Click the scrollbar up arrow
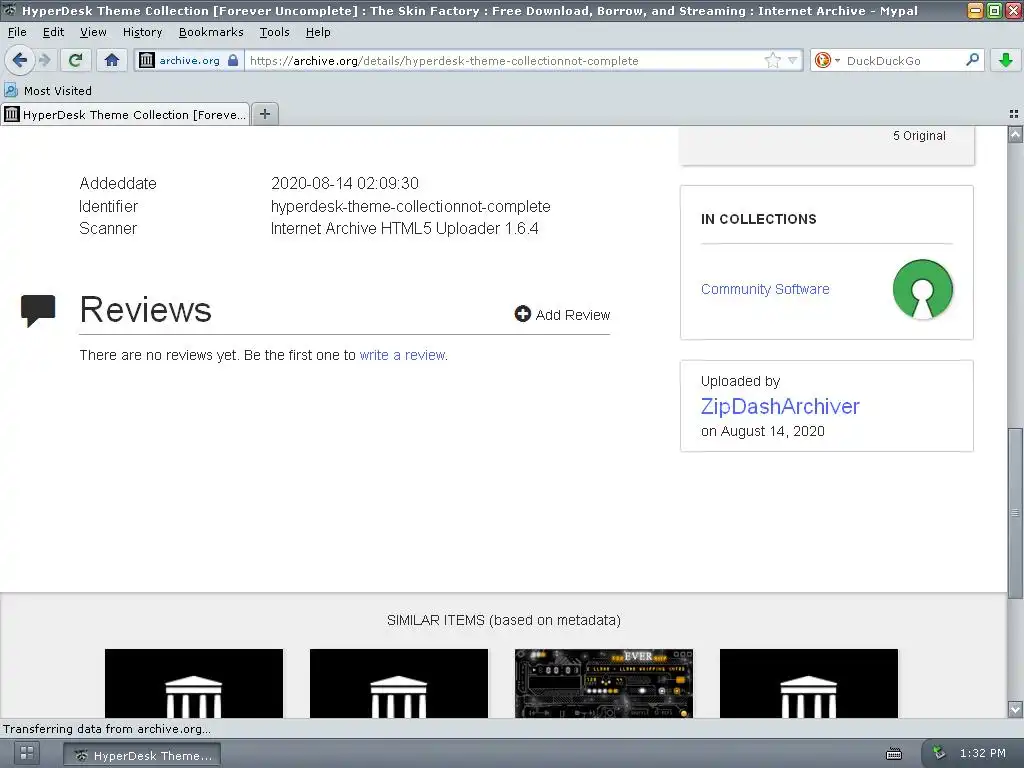The height and width of the screenshot is (768, 1024). 1016,135
